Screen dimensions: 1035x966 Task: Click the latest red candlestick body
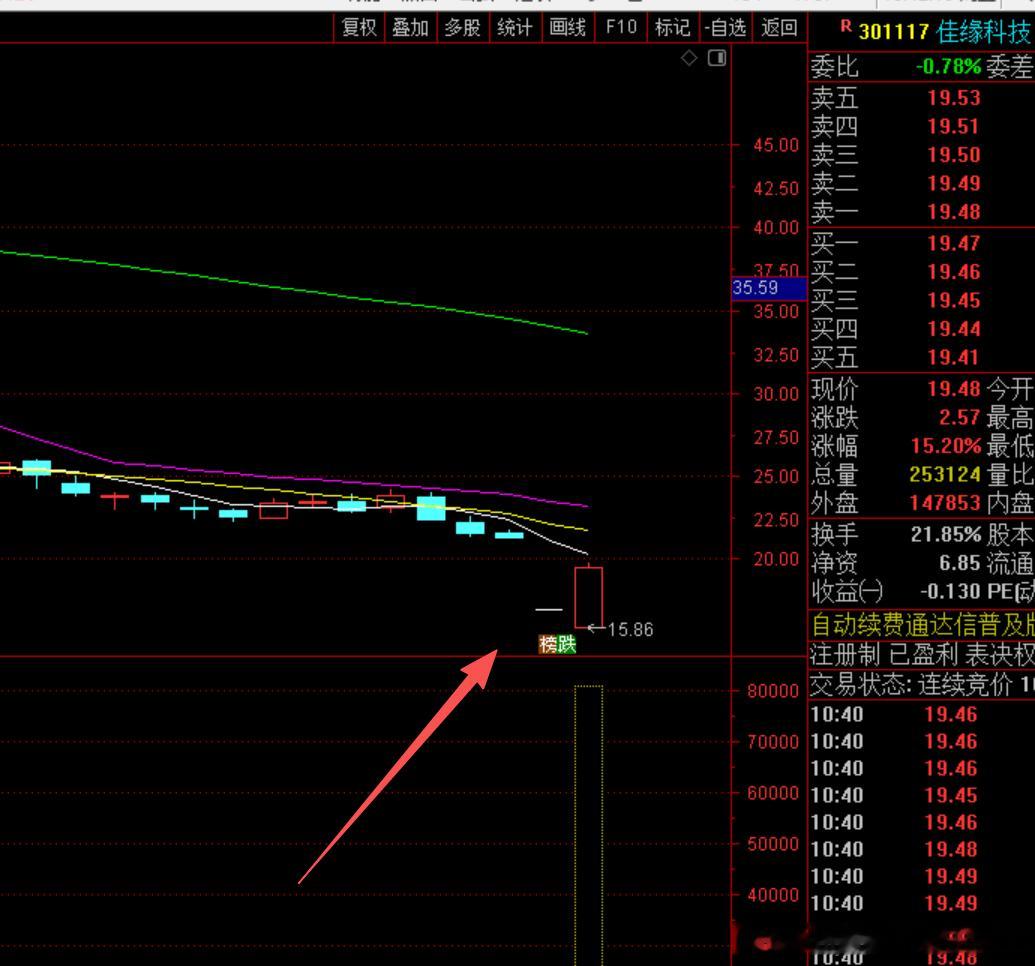pyautogui.click(x=588, y=597)
